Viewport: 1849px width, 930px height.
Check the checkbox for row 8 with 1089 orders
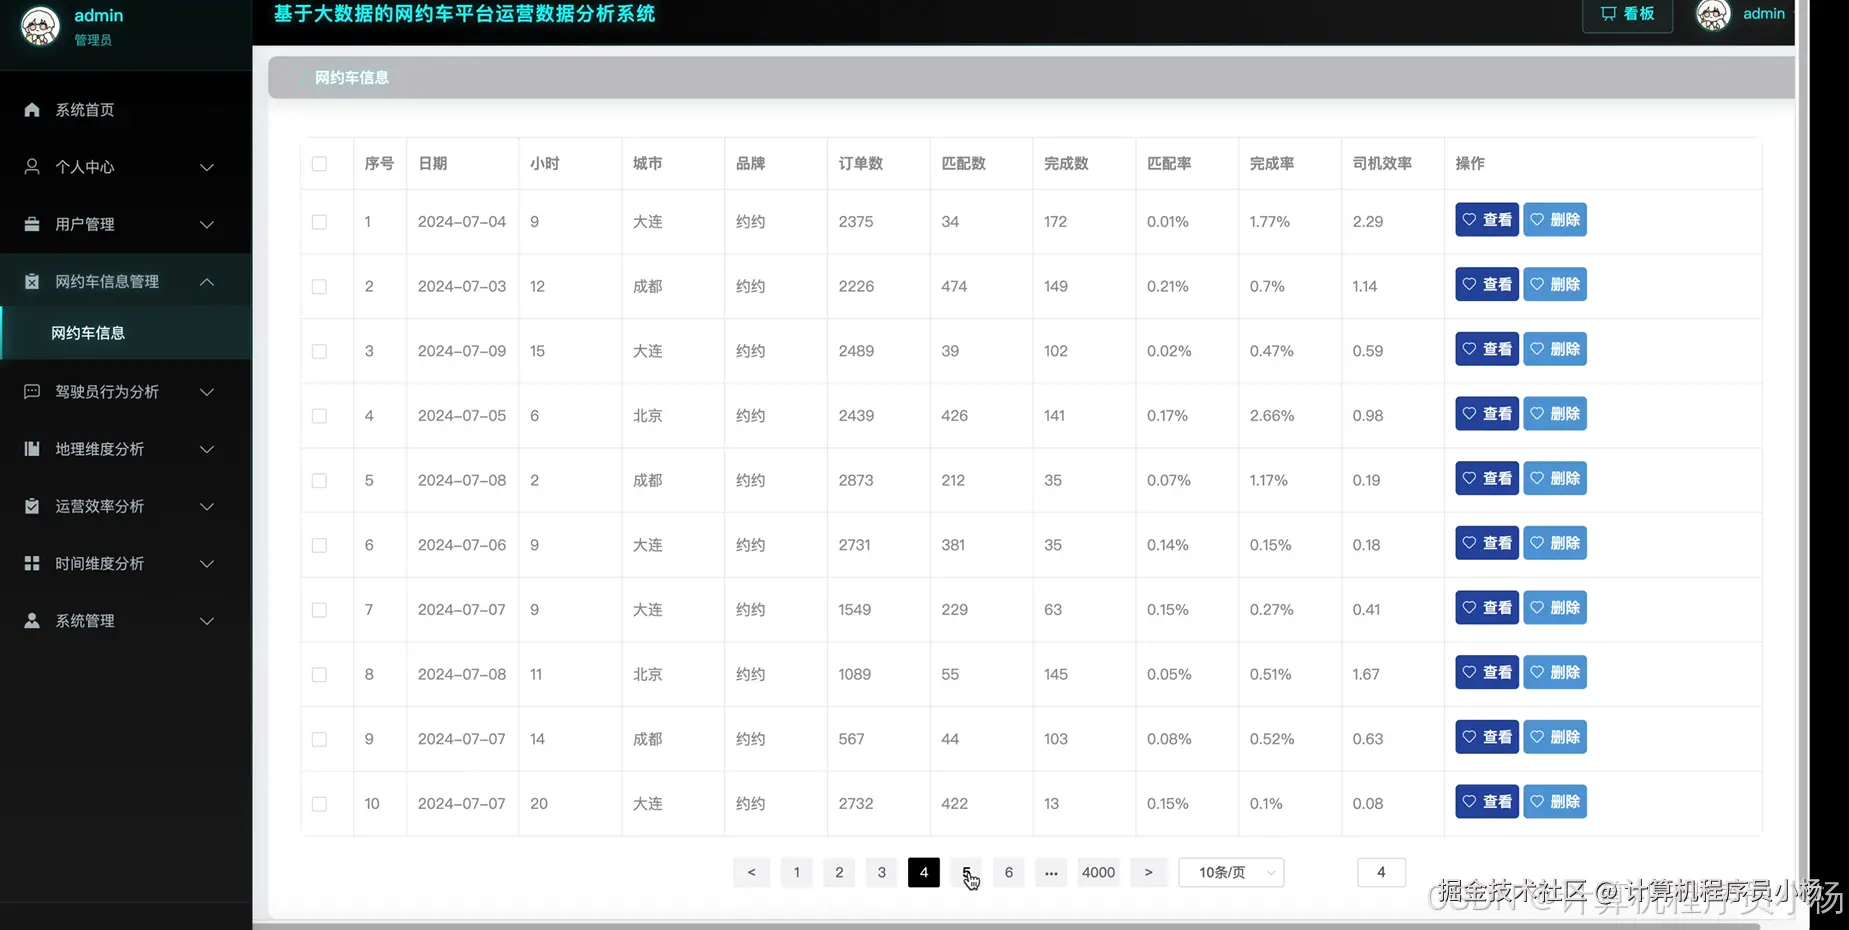319,674
